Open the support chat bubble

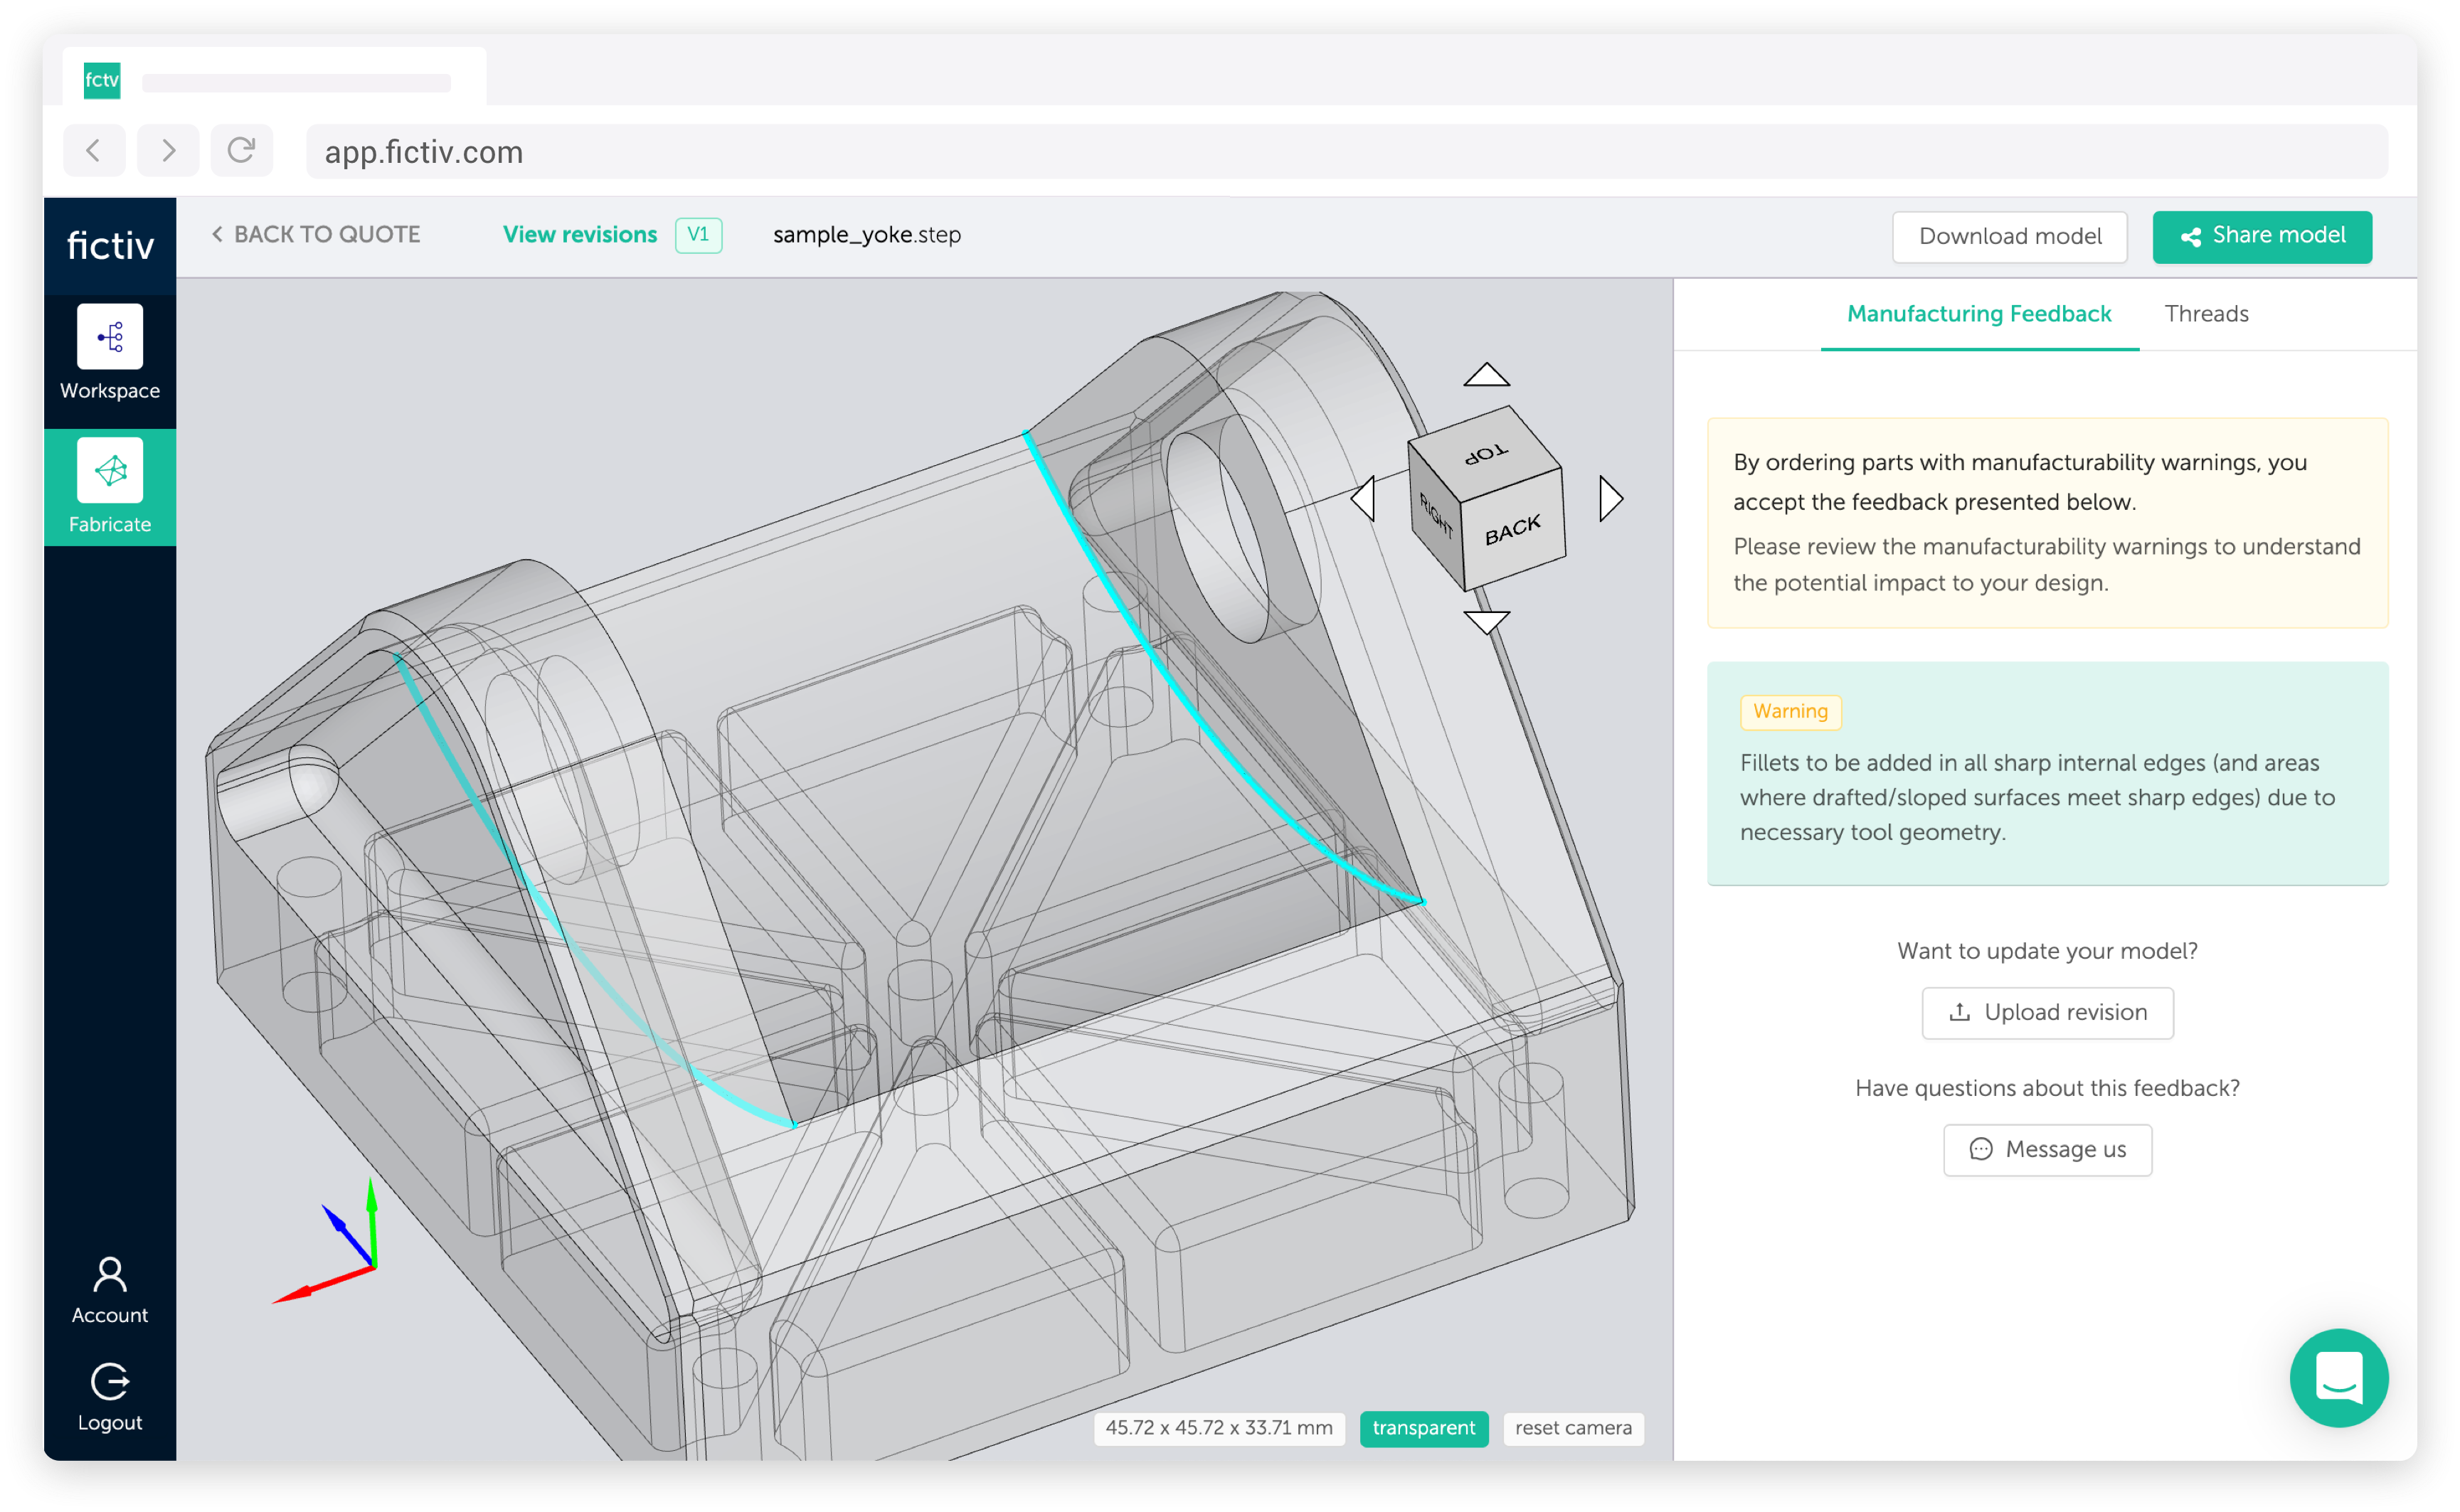coord(2339,1379)
